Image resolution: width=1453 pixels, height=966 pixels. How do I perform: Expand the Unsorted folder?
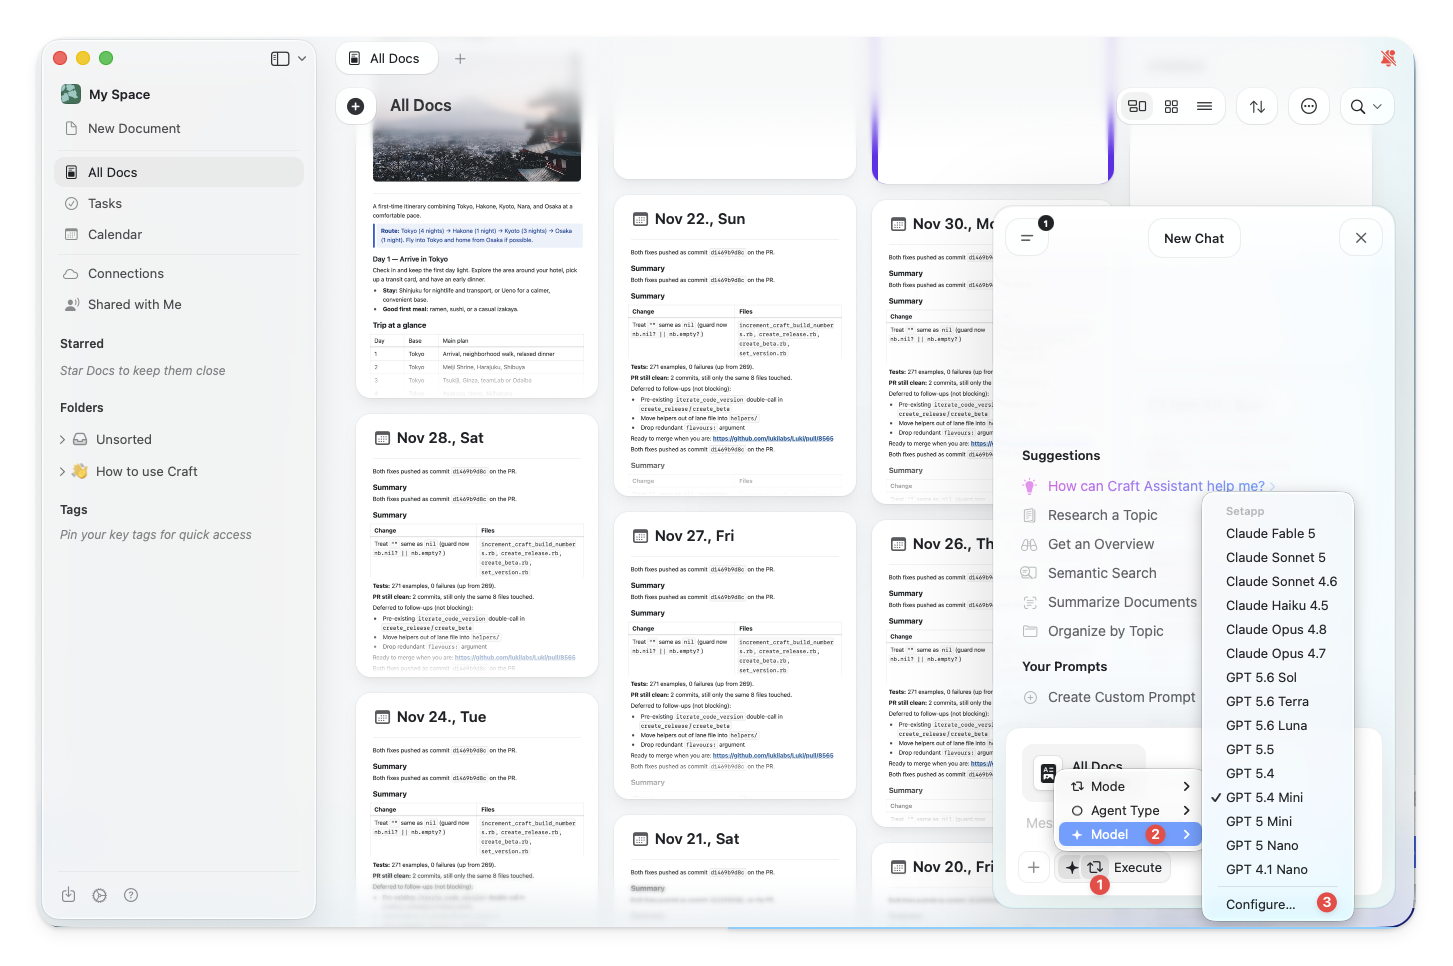(62, 439)
